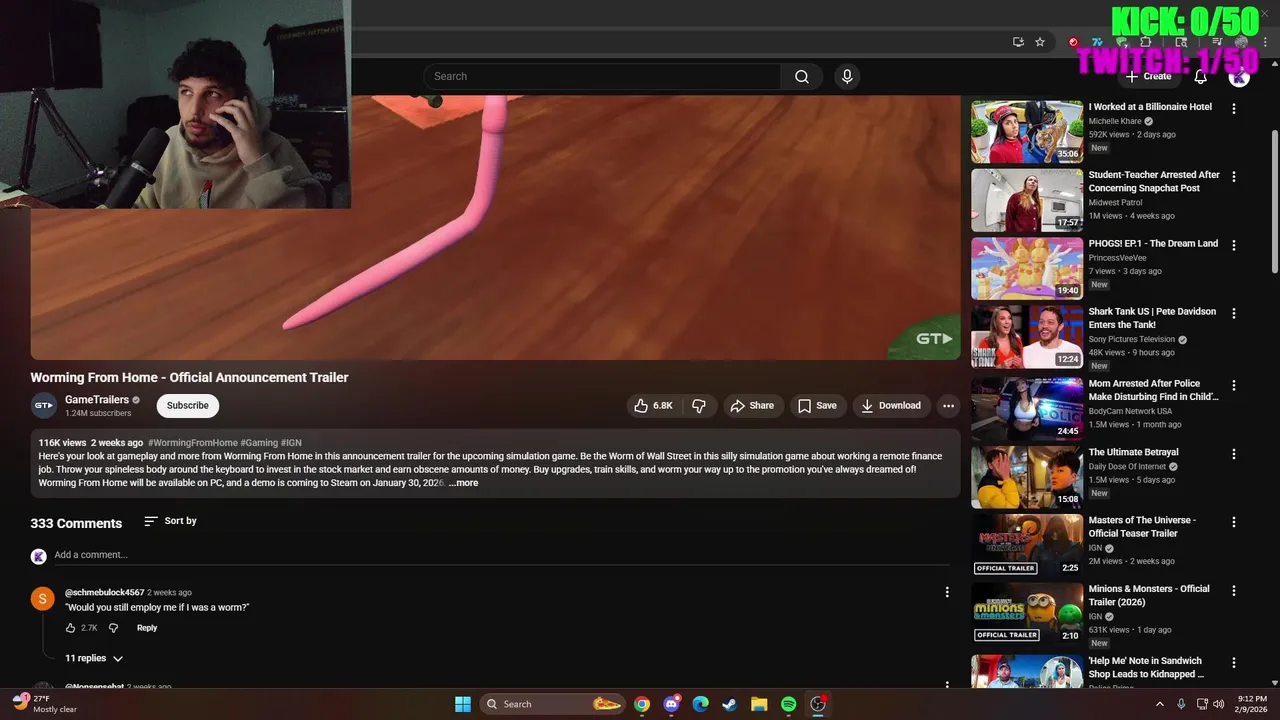The image size is (1280, 720).
Task: Open the red browser extension icon
Action: (1073, 42)
